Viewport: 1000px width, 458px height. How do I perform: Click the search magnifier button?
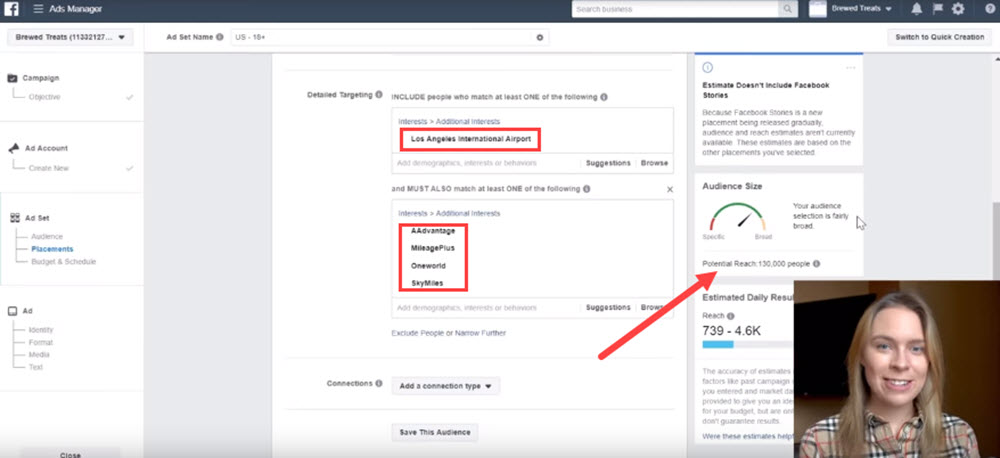click(x=788, y=9)
